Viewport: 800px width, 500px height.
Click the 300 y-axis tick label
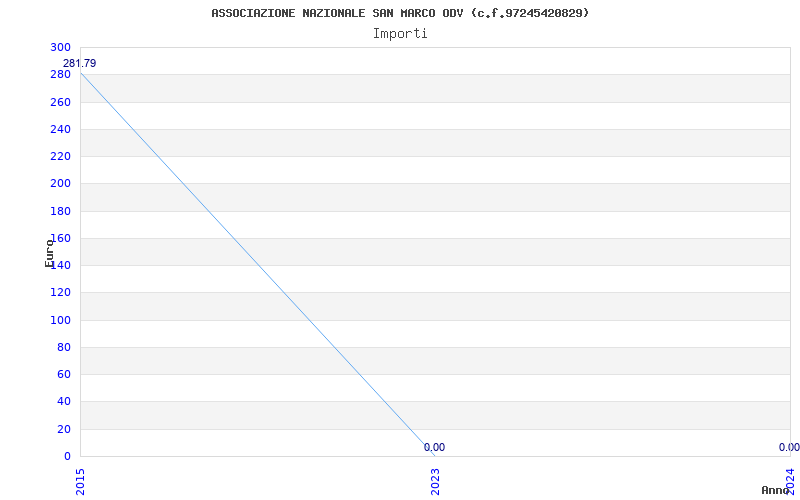[x=60, y=47]
